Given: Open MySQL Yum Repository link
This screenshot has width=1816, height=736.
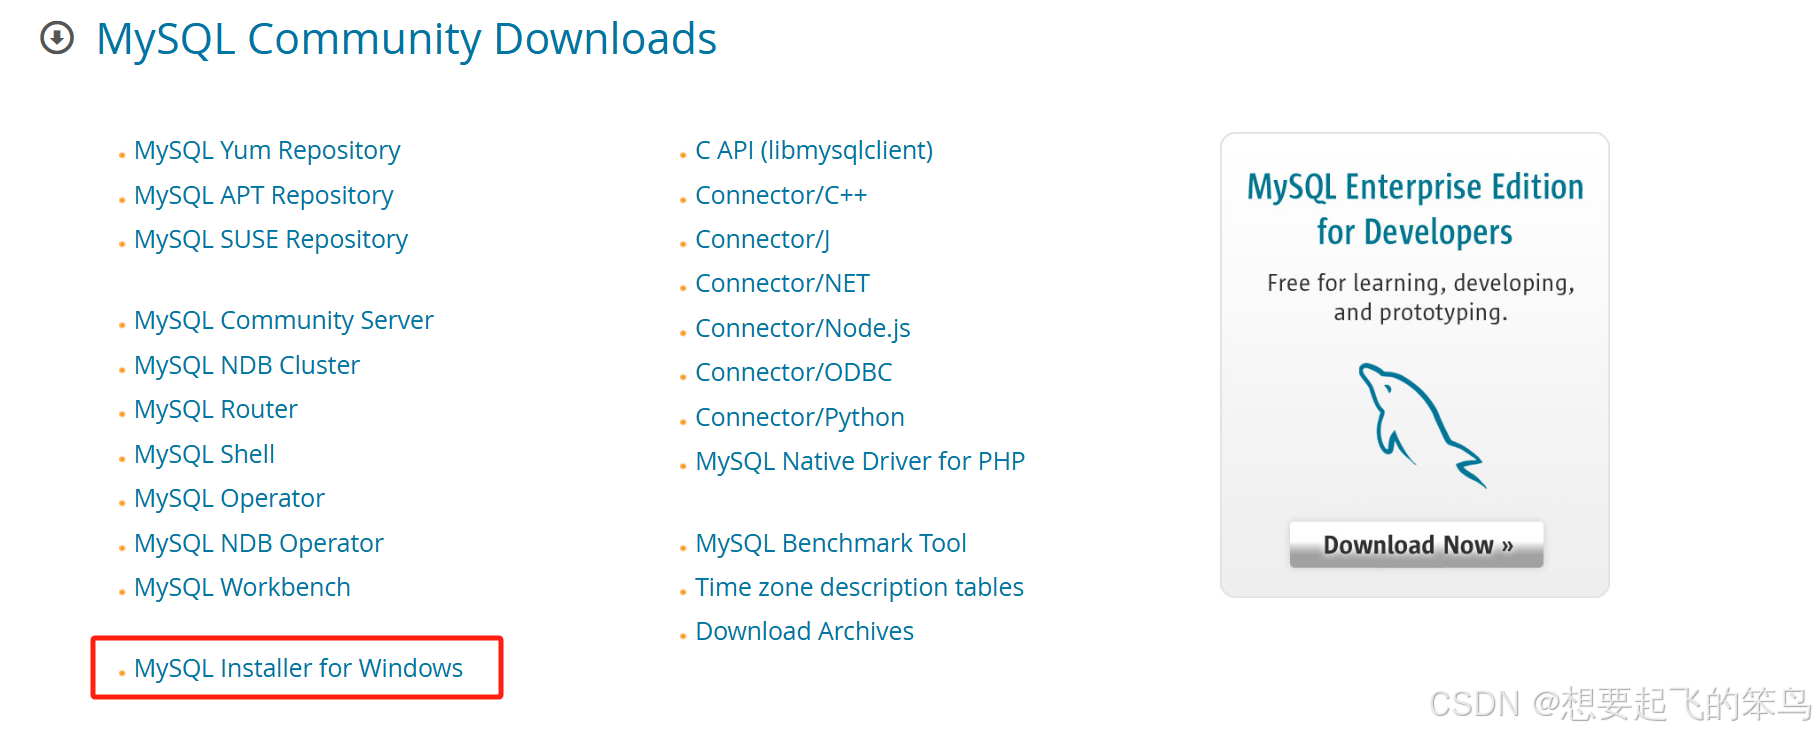Looking at the screenshot, I should tap(267, 150).
